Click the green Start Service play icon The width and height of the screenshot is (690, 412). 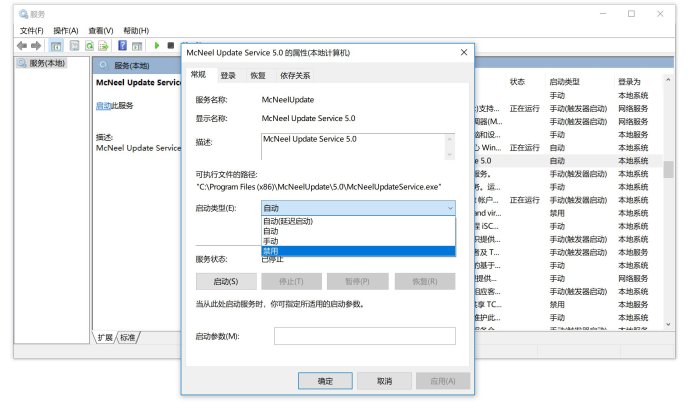tap(157, 45)
